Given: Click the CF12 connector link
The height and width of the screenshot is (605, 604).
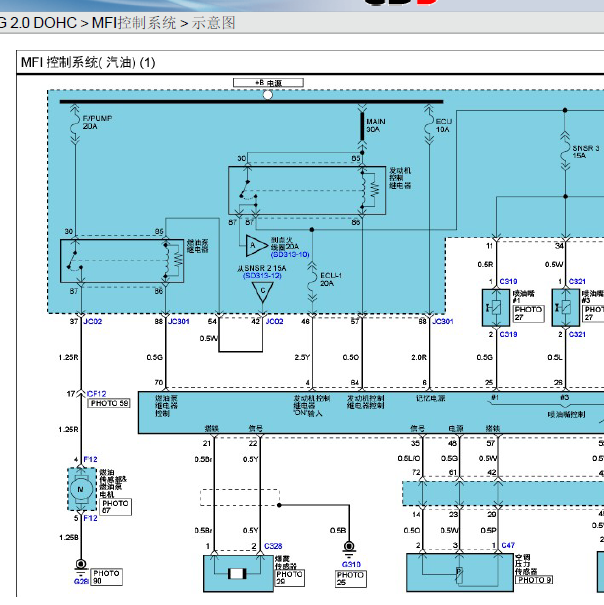Looking at the screenshot, I should click(96, 394).
